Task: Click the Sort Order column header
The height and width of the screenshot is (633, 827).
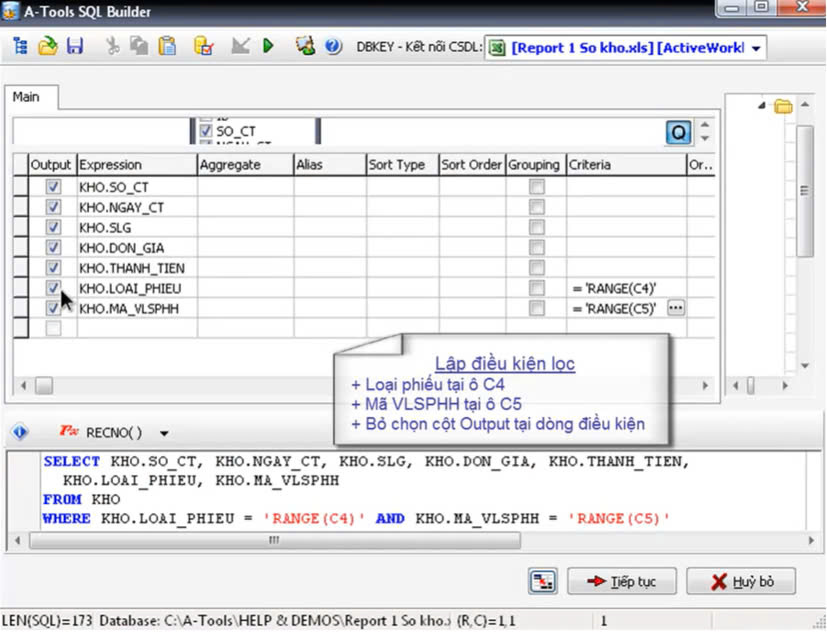Action: point(472,165)
